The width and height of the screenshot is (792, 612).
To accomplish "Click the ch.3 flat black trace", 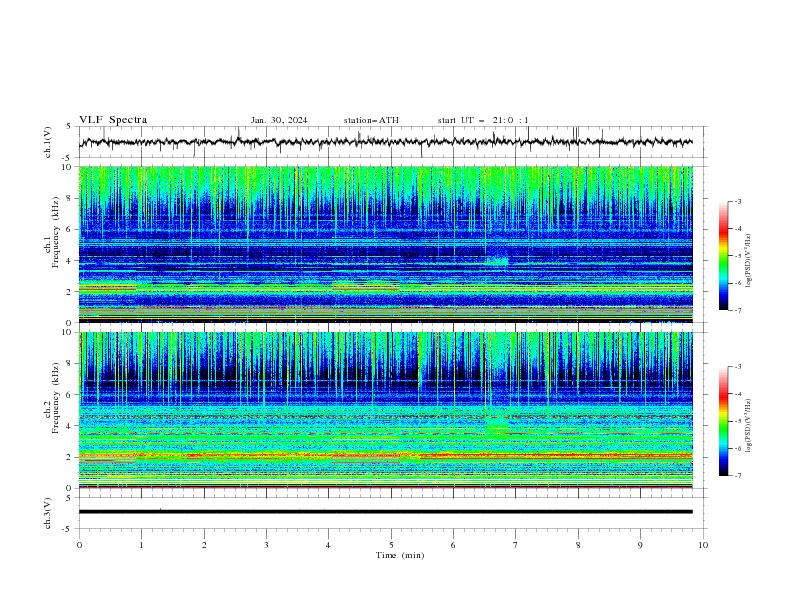I will point(386,512).
